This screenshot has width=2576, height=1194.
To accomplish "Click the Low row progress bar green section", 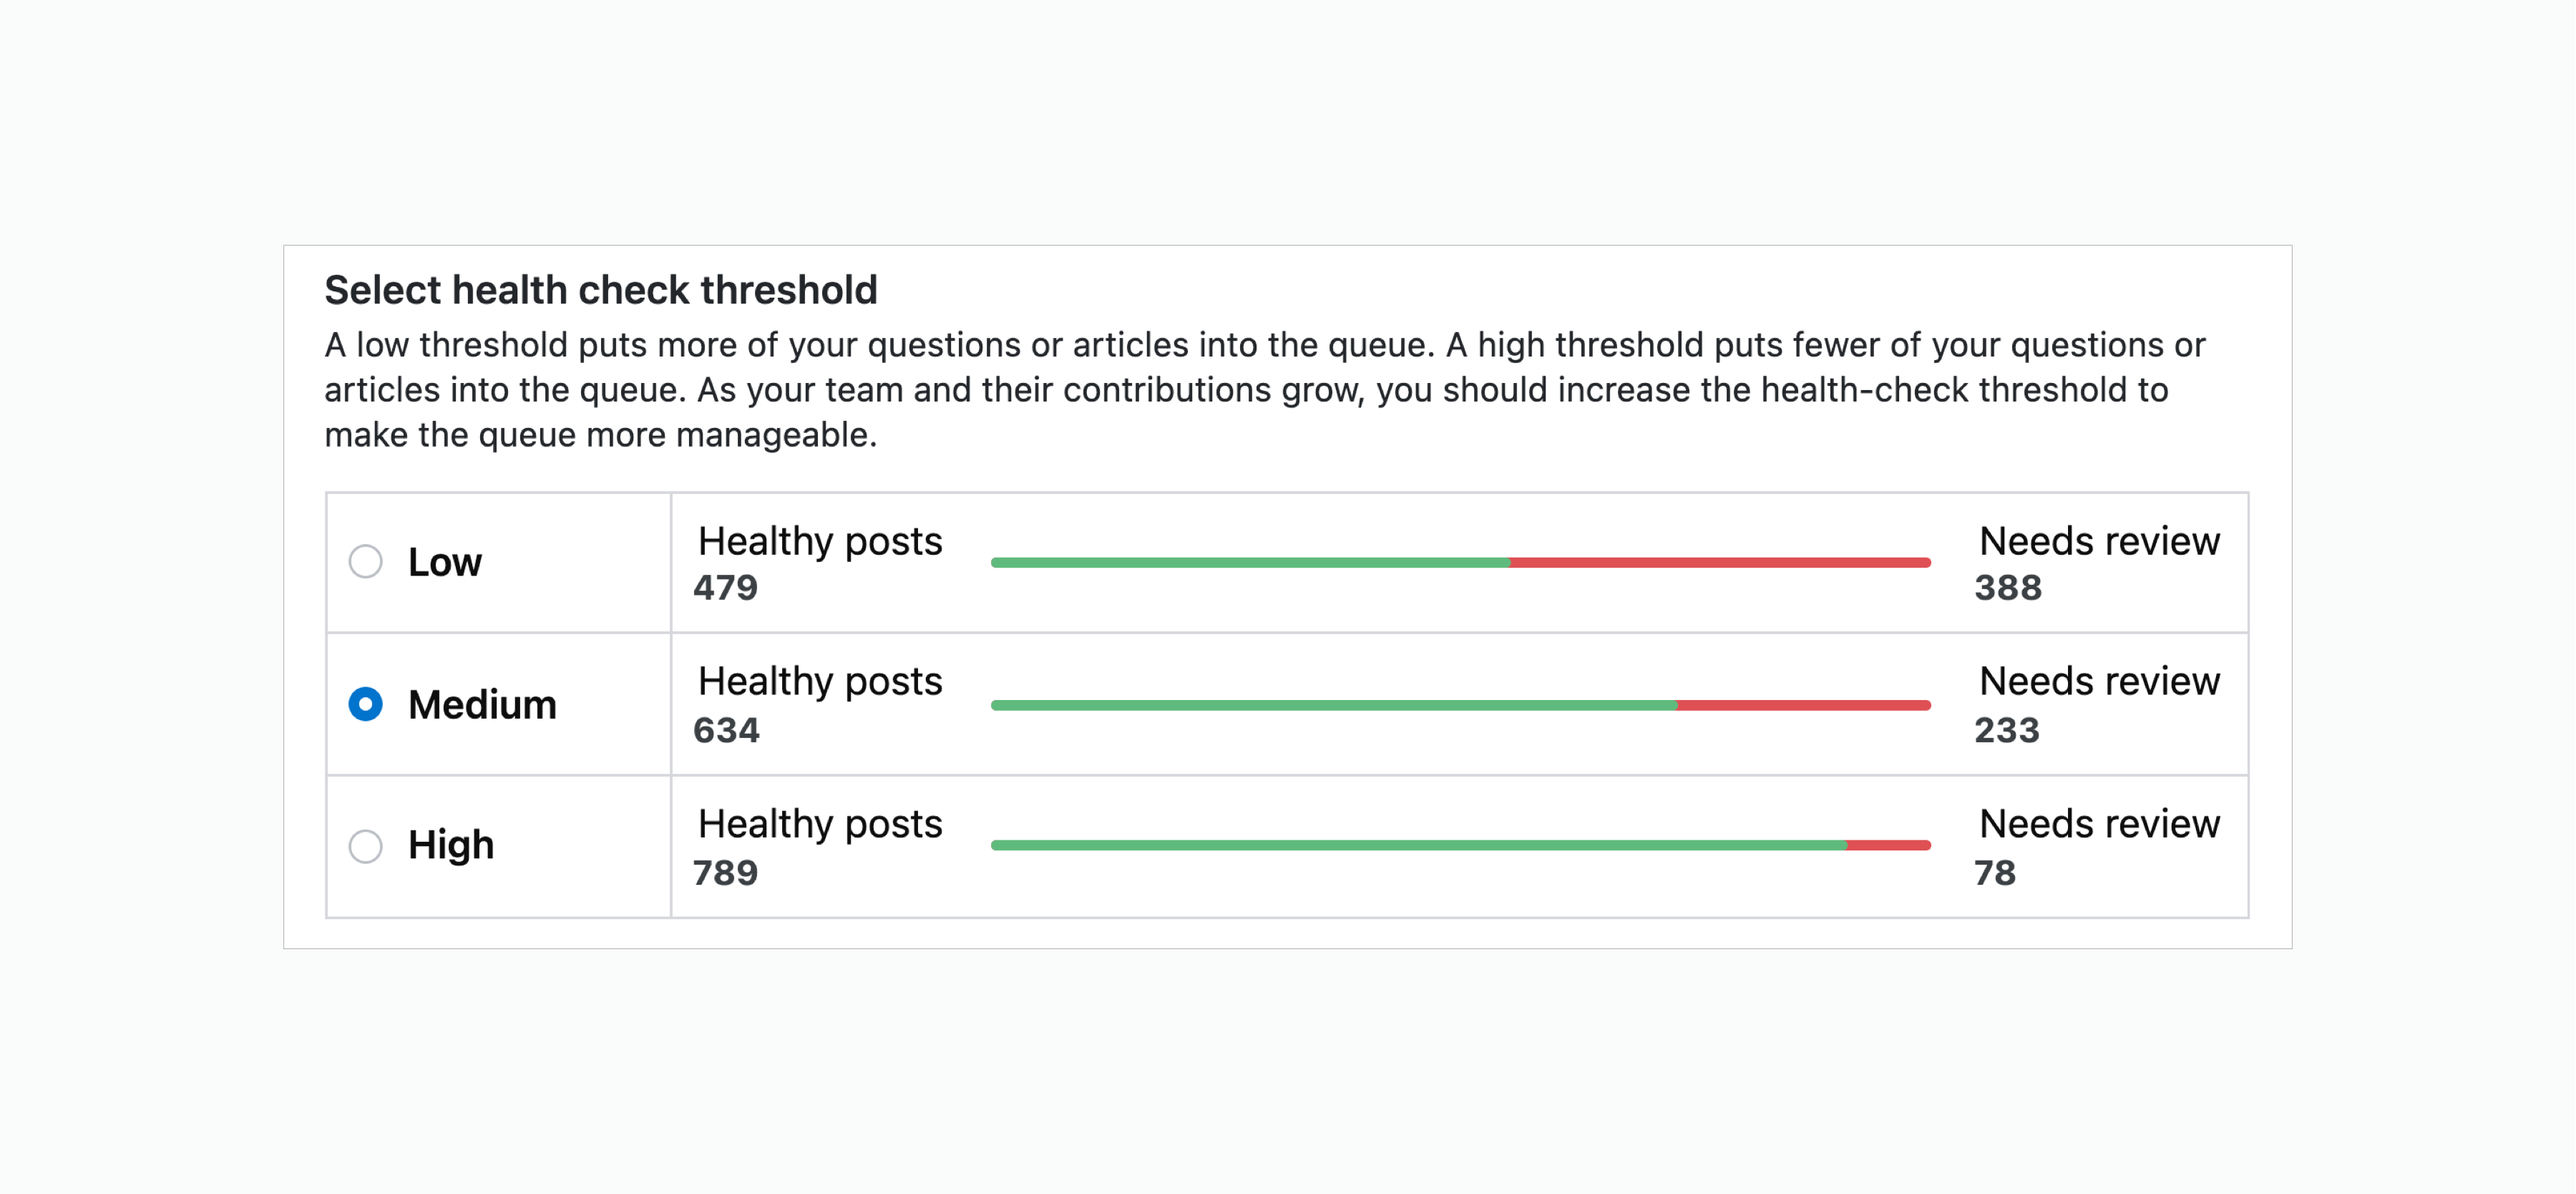I will (1250, 563).
